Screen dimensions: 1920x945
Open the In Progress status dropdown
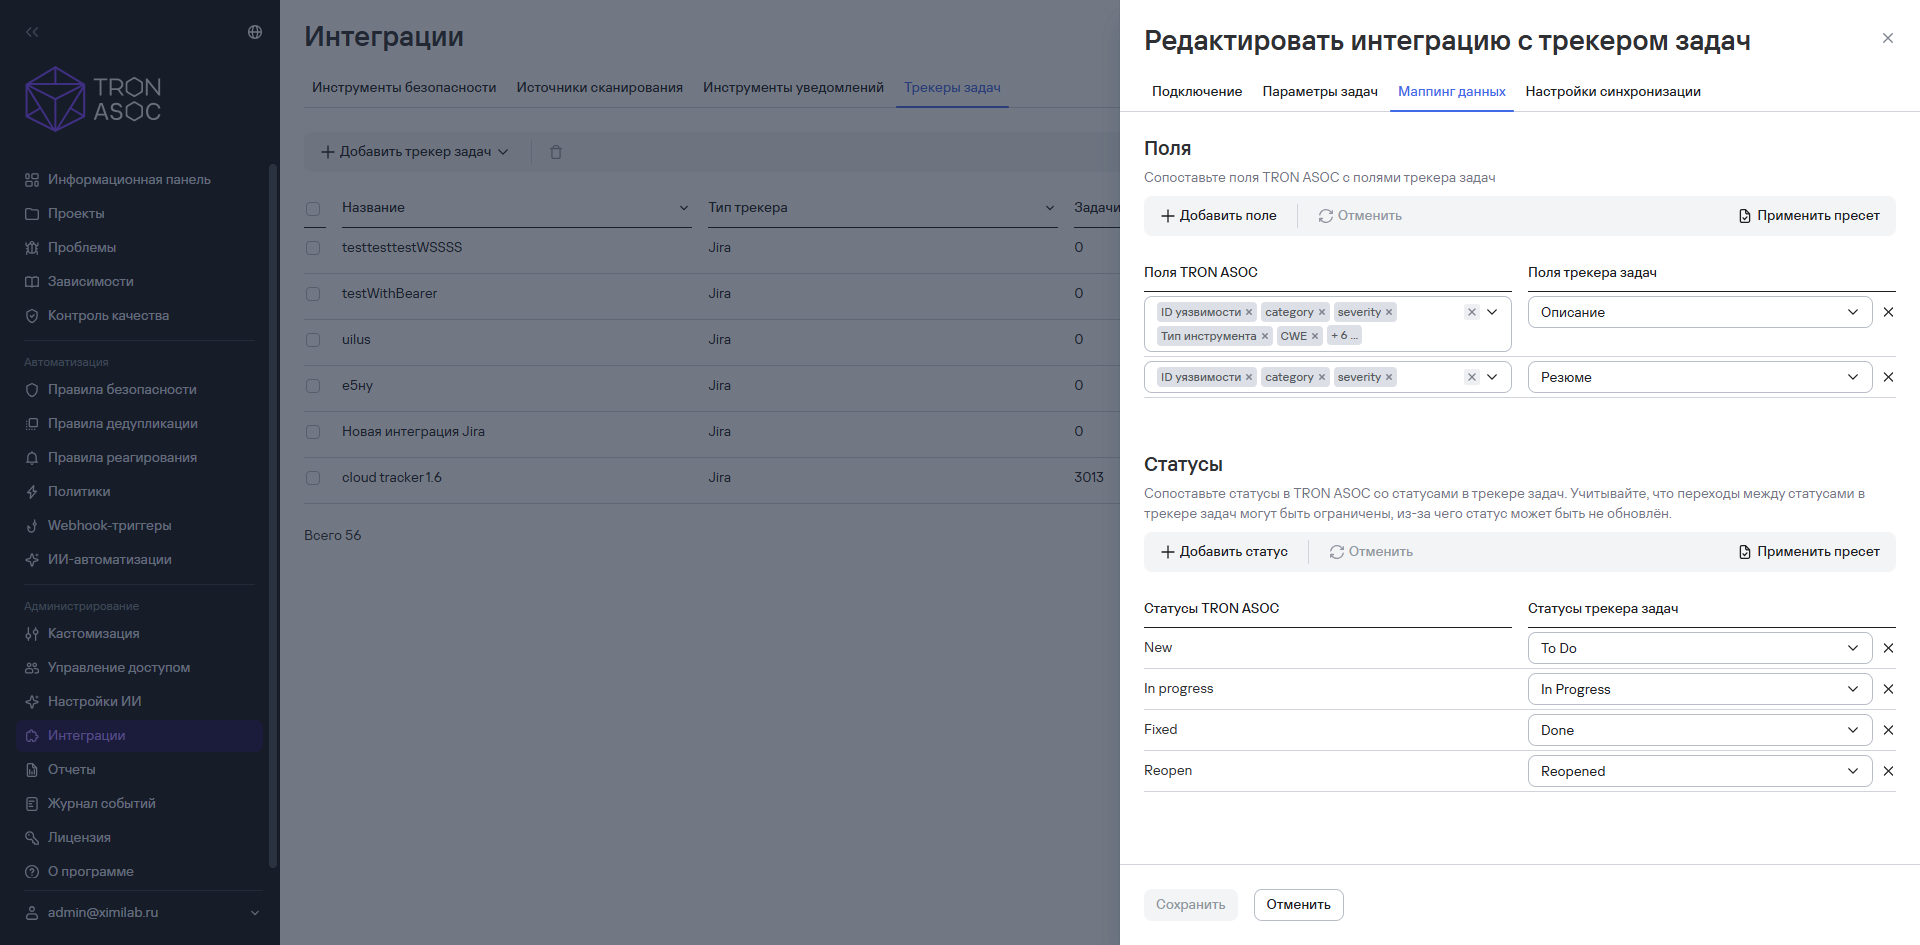(x=1699, y=689)
